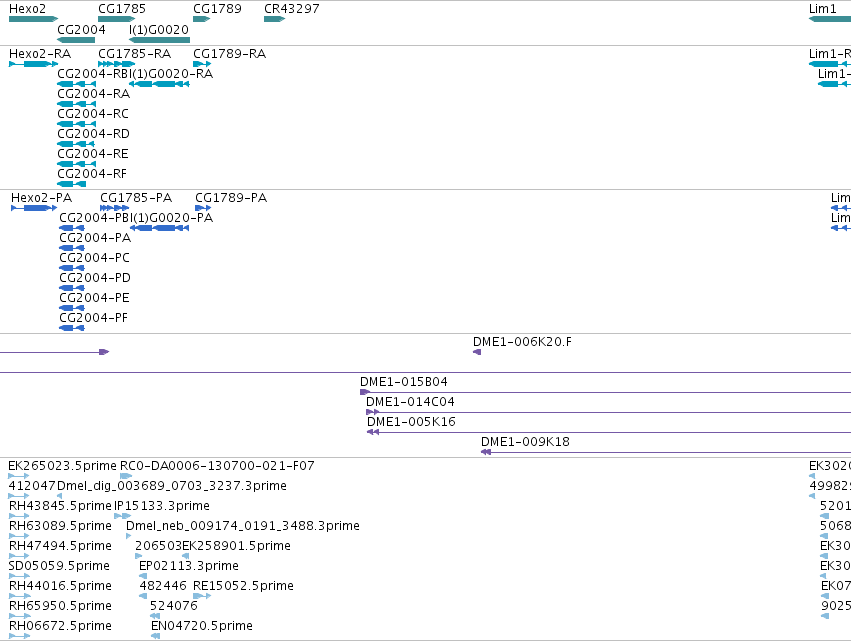The width and height of the screenshot is (851, 641).
Task: Select the CG2004-RF transcript glyph
Action: pos(72,184)
